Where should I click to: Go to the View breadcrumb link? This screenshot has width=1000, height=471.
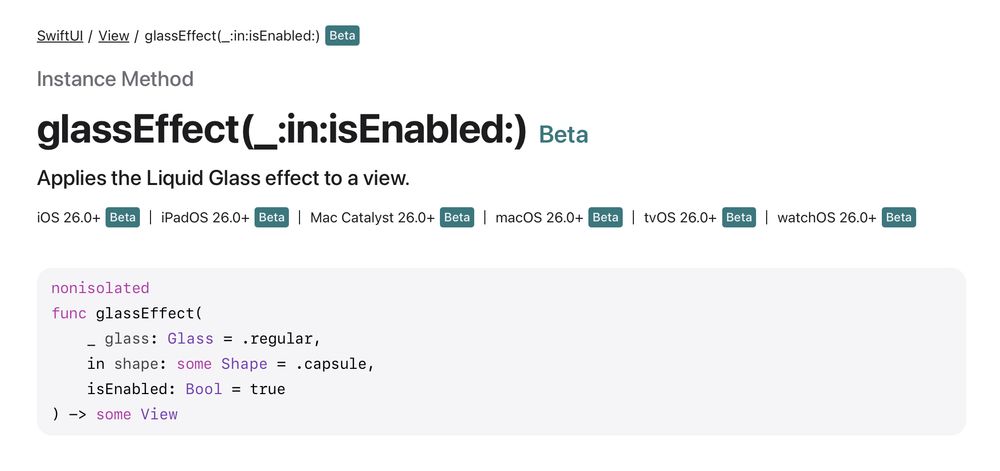click(114, 36)
